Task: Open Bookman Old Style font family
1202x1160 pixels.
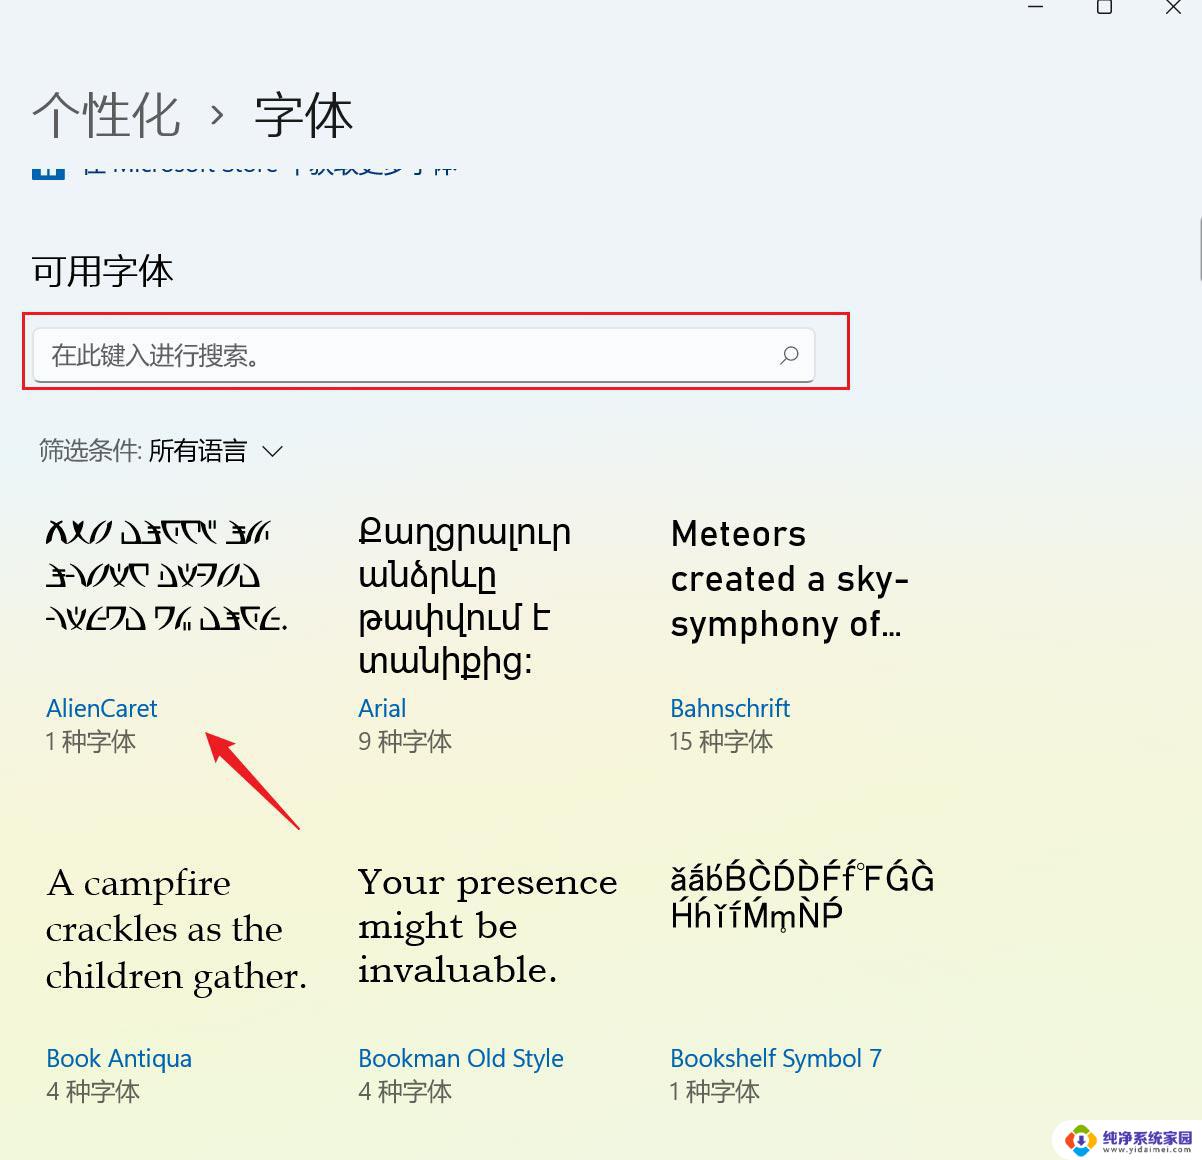Action: click(x=461, y=1058)
